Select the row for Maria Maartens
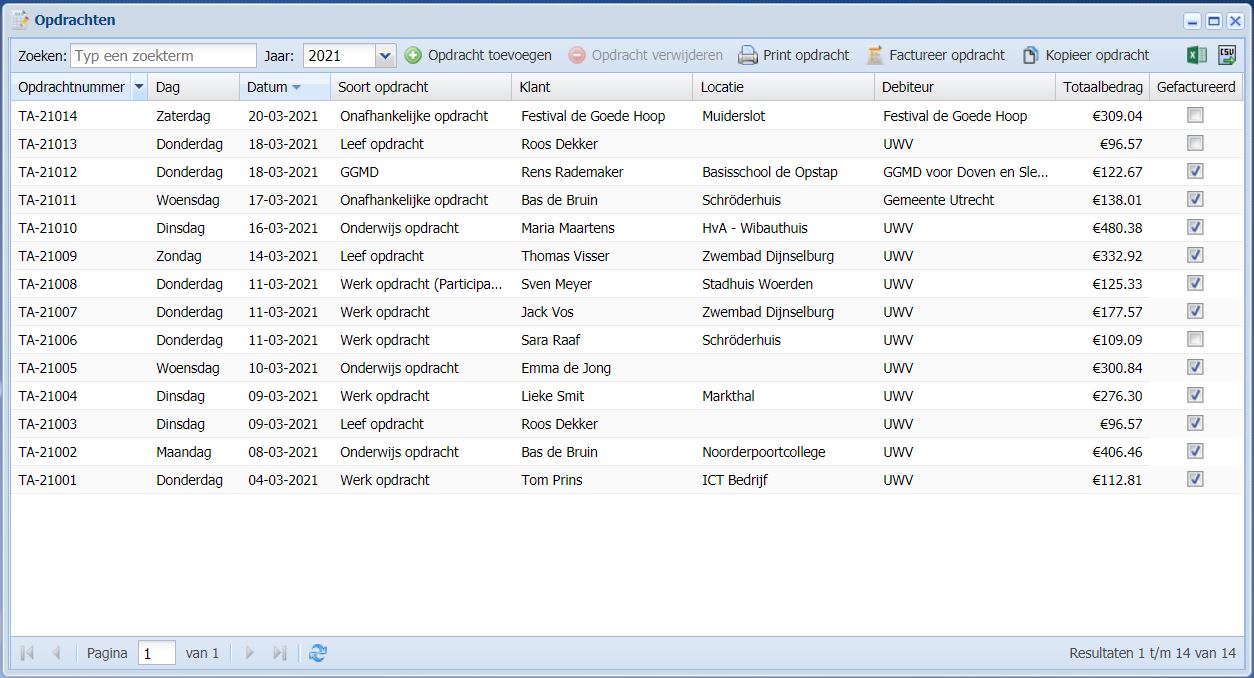Image resolution: width=1254 pixels, height=678 pixels. (x=567, y=228)
